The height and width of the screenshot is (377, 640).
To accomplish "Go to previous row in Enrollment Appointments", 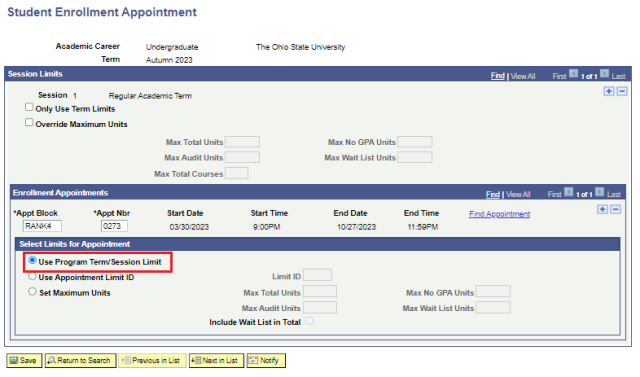I will point(569,192).
